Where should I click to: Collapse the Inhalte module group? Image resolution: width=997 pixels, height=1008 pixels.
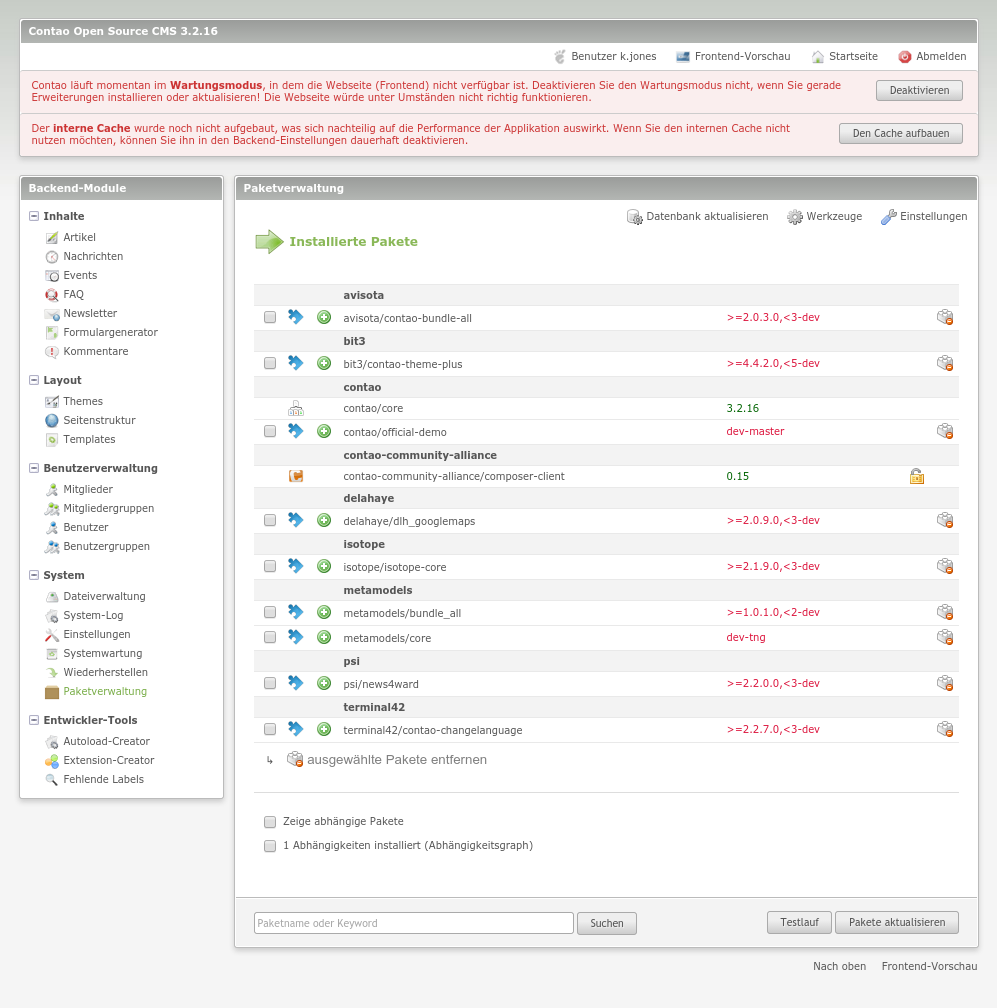tap(34, 216)
